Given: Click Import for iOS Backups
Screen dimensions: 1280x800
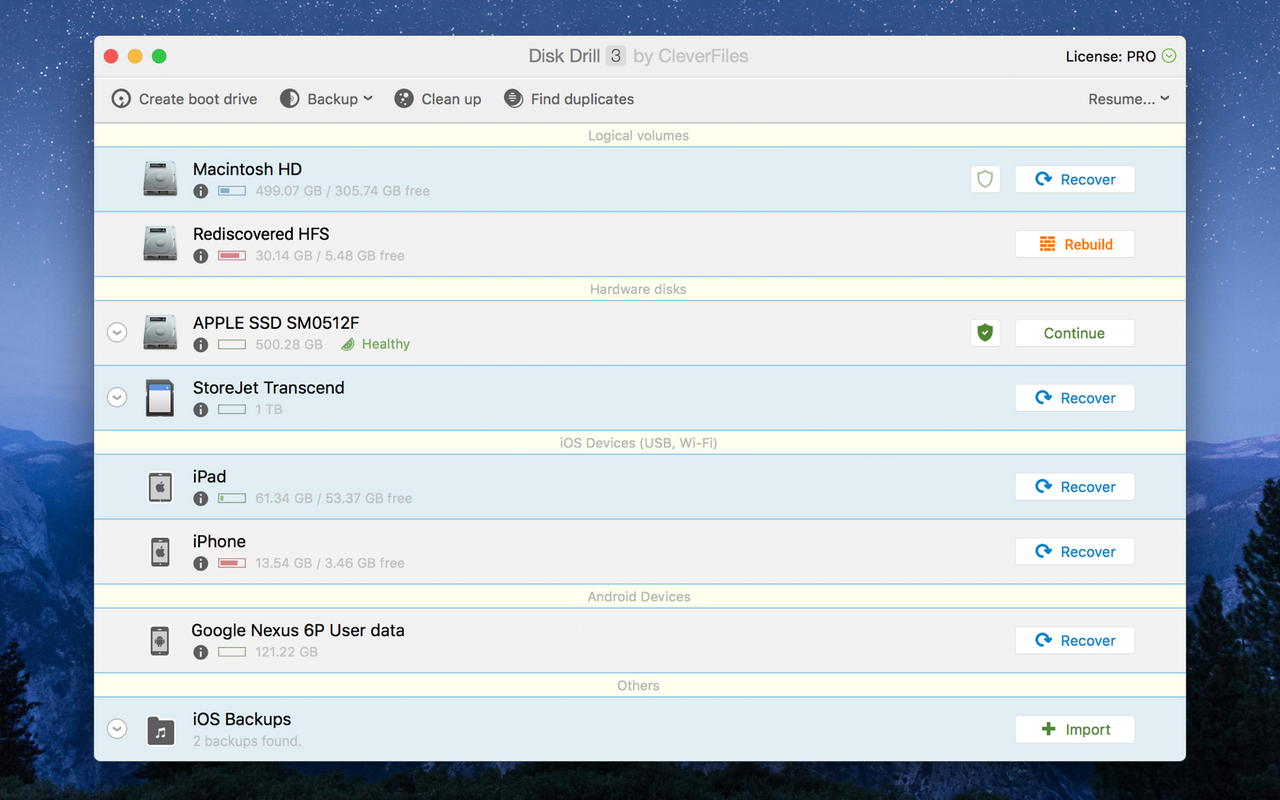Looking at the screenshot, I should [x=1075, y=730].
